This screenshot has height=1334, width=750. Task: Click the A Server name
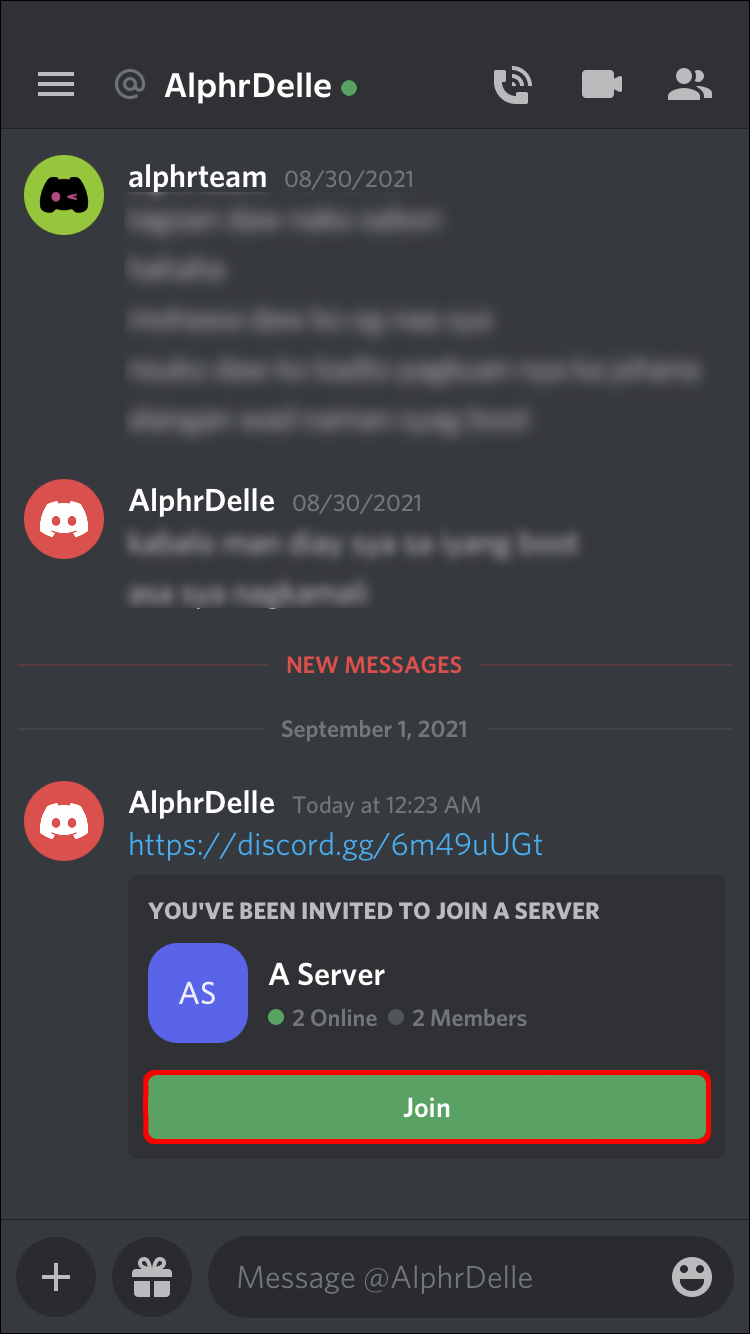(x=327, y=974)
